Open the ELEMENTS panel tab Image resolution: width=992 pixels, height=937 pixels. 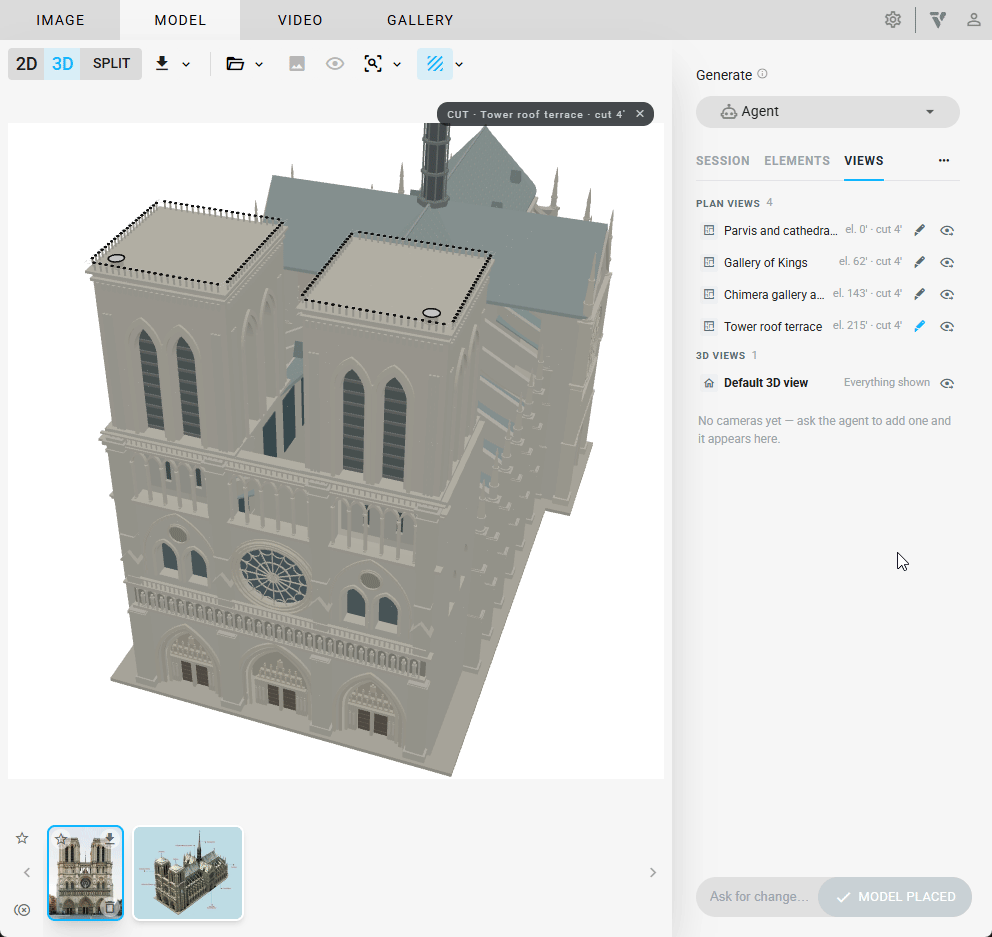[x=797, y=161]
